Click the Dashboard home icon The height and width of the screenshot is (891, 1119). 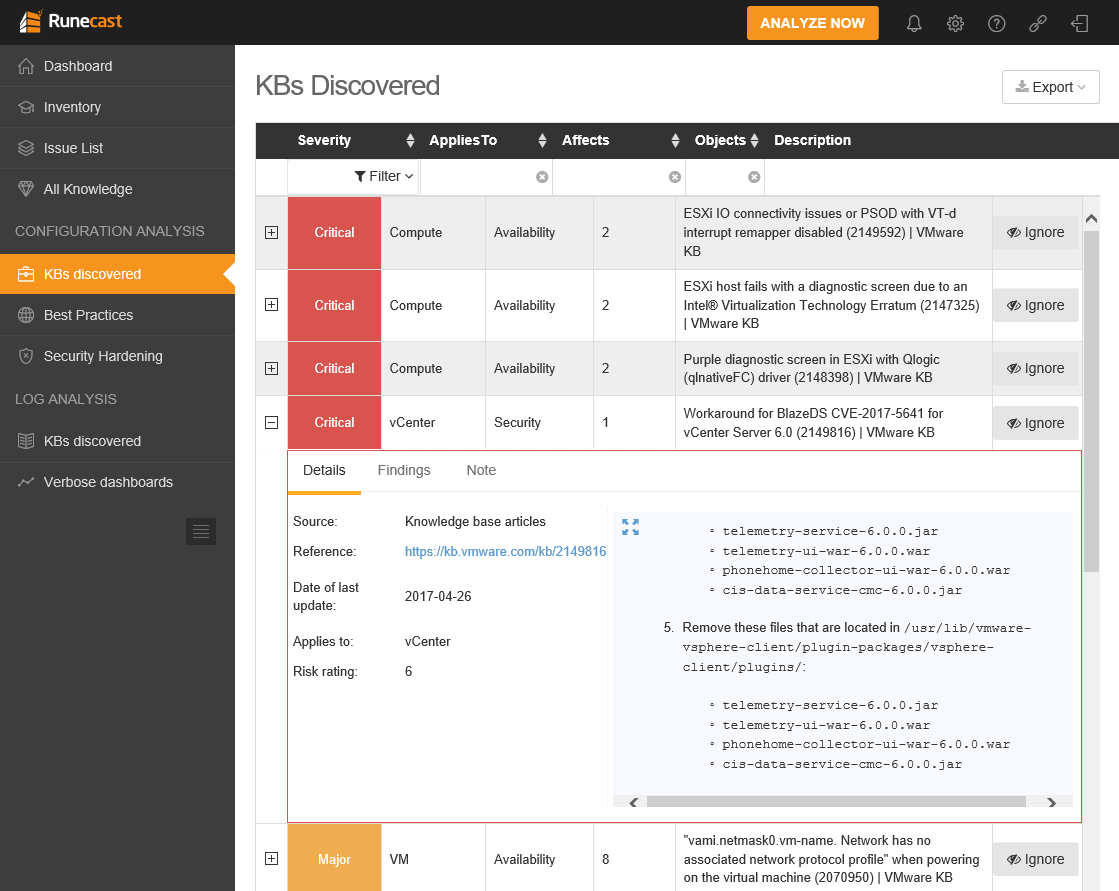(26, 66)
